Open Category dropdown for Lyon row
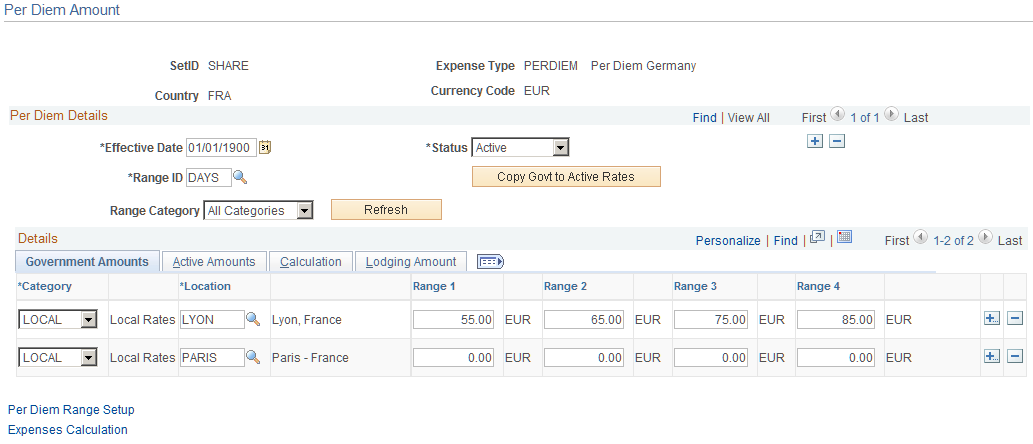Screen dimensions: 1033x444 pyautogui.click(x=88, y=319)
